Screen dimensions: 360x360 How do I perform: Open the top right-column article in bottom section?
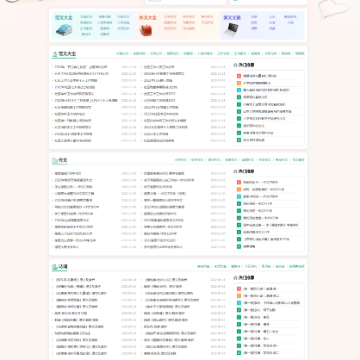coord(165,280)
